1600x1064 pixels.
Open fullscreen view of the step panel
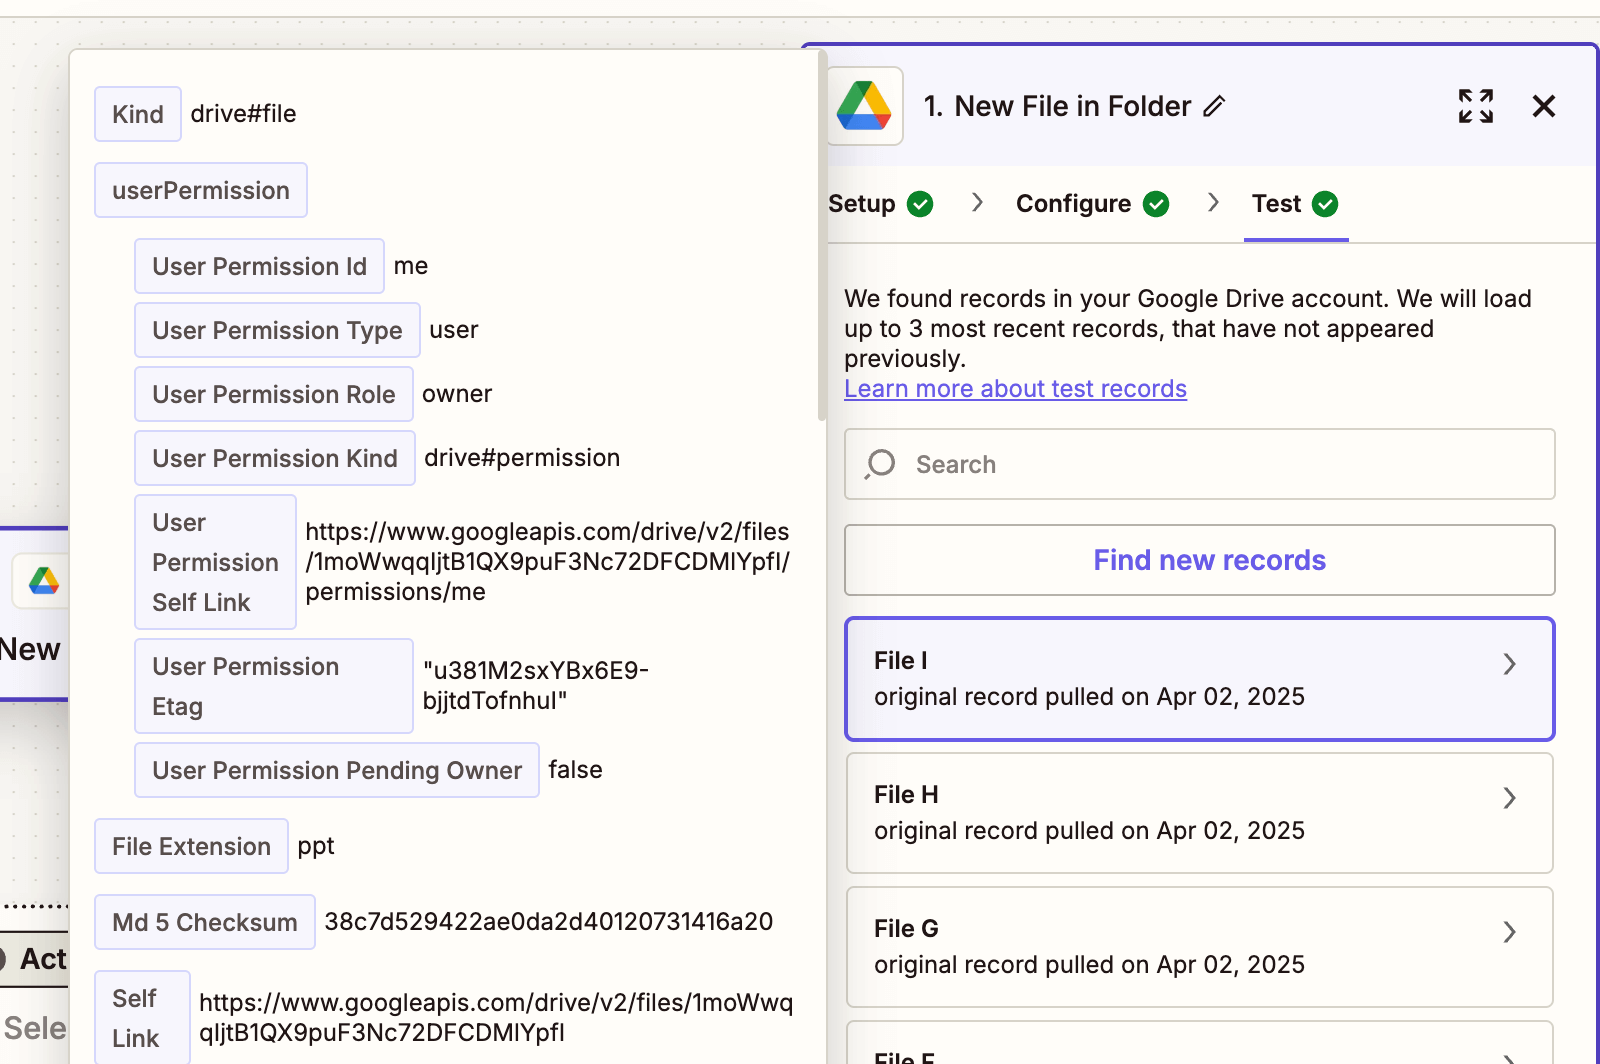pos(1476,106)
